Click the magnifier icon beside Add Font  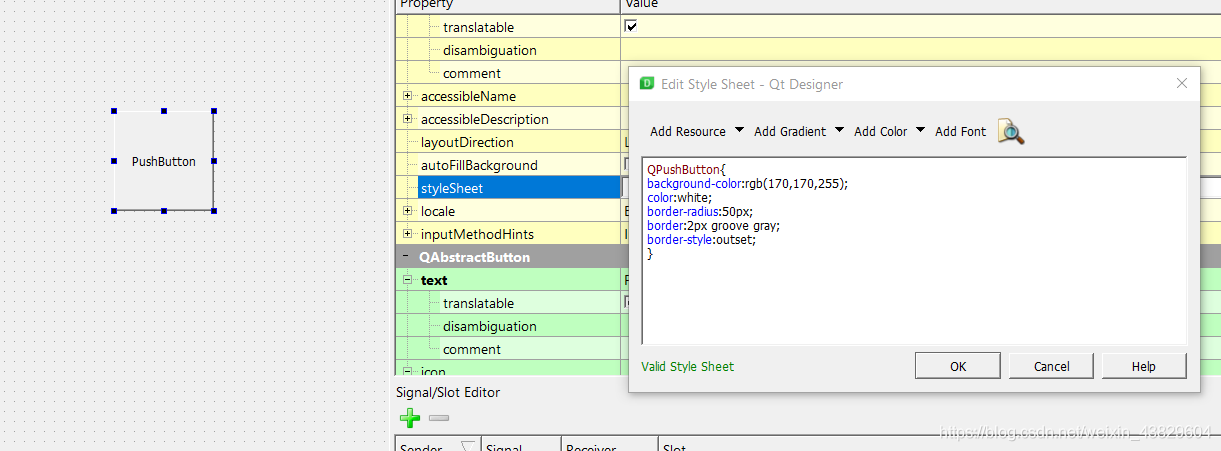[1011, 132]
